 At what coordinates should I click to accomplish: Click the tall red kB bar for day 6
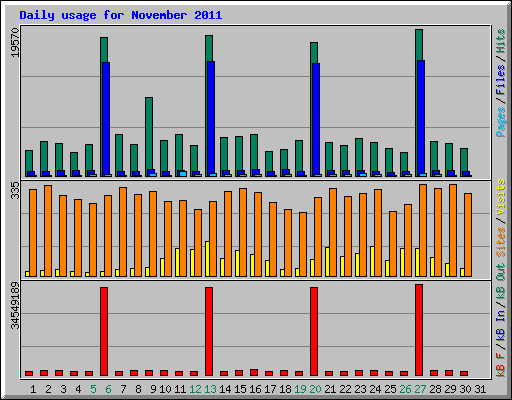coord(104,332)
